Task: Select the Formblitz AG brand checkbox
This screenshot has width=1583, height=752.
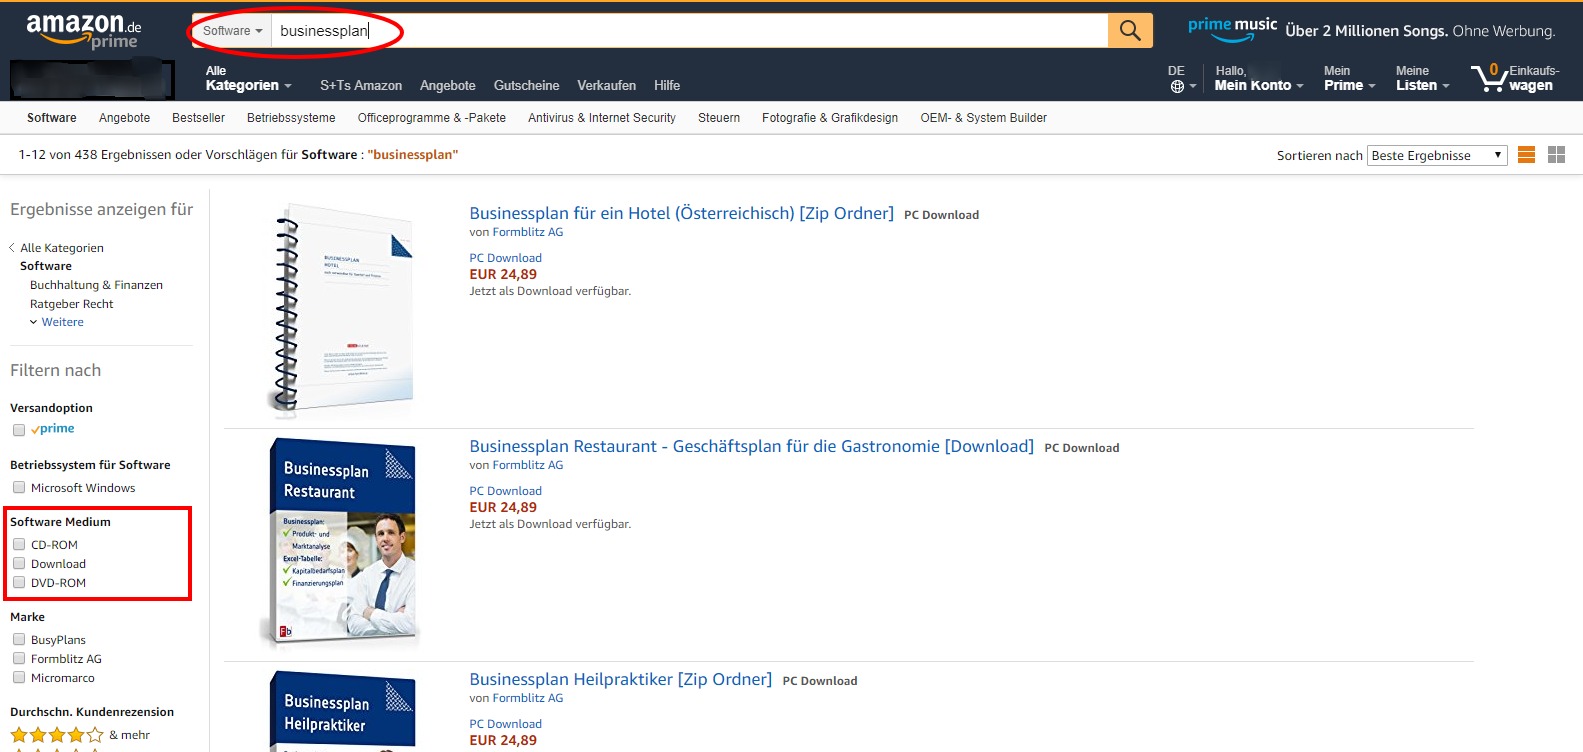Action: [19, 659]
